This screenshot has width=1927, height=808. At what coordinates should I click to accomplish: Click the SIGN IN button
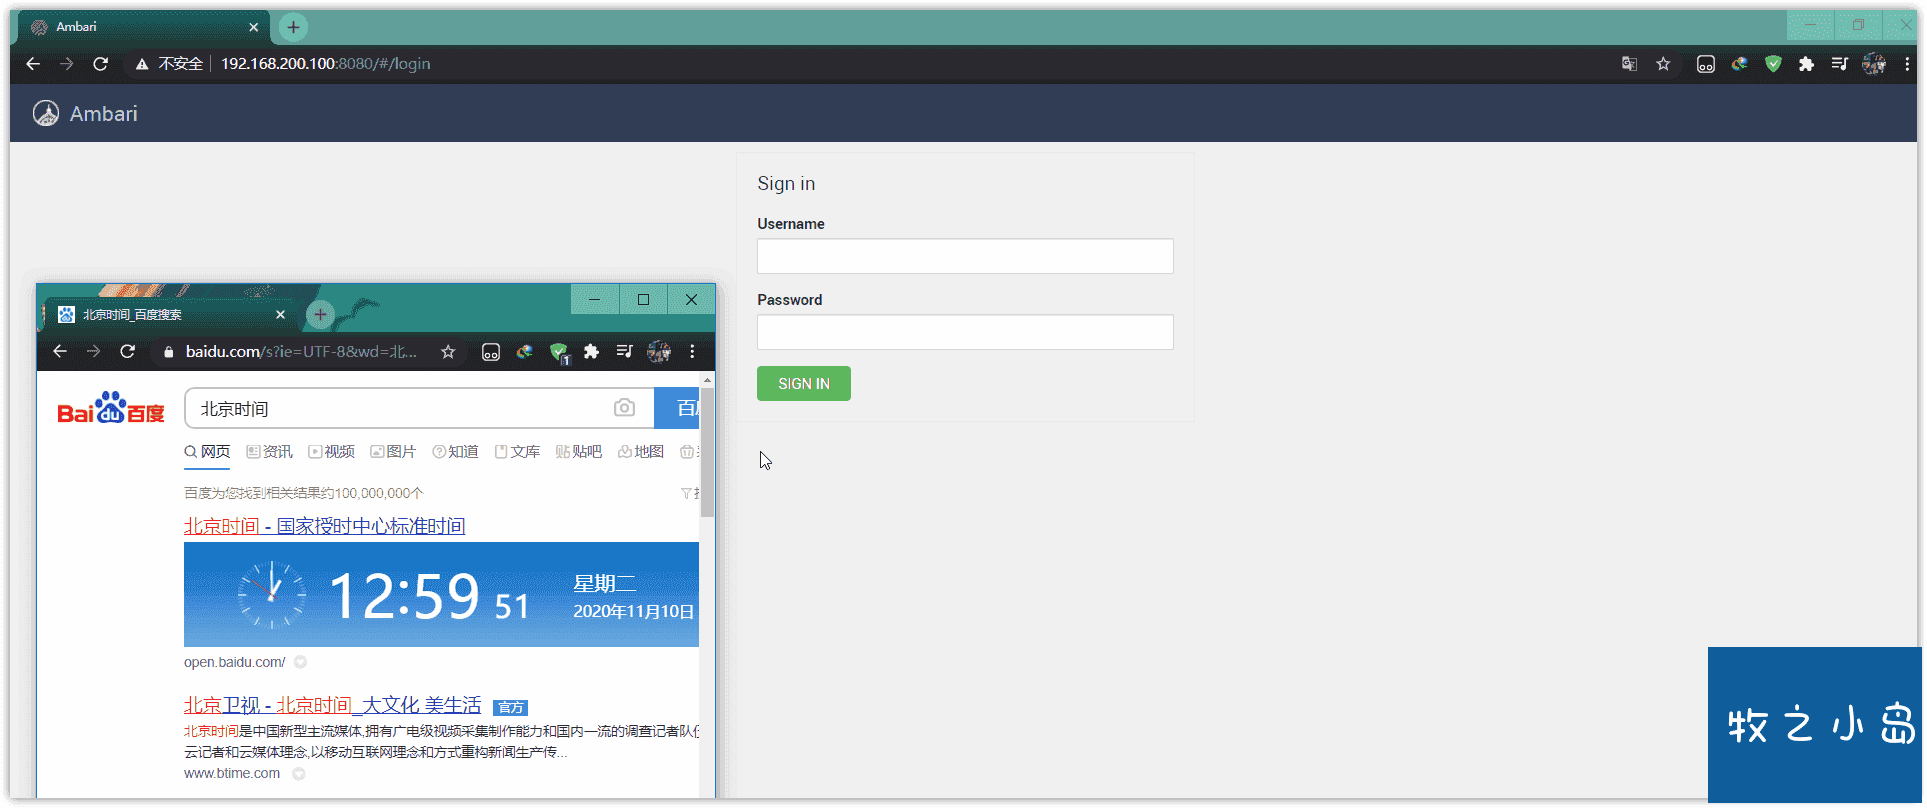[x=804, y=383]
